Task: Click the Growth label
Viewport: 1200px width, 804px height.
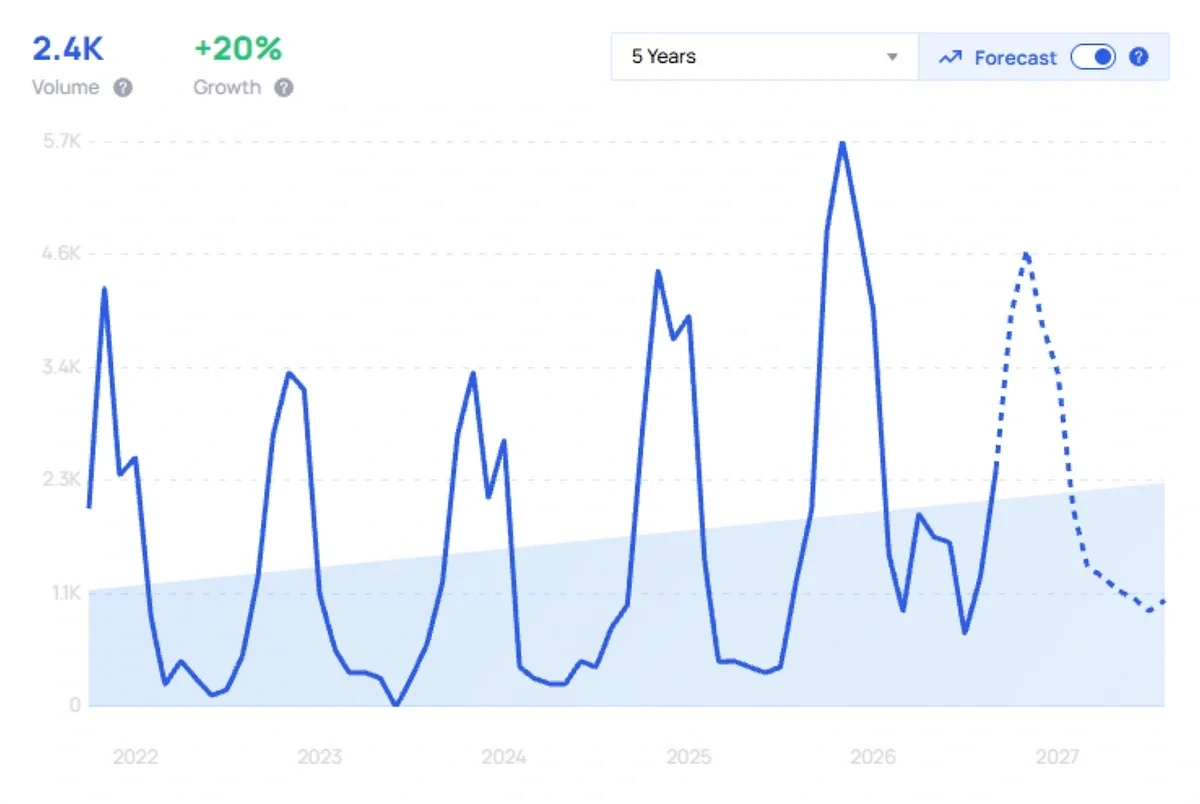Action: pos(227,88)
